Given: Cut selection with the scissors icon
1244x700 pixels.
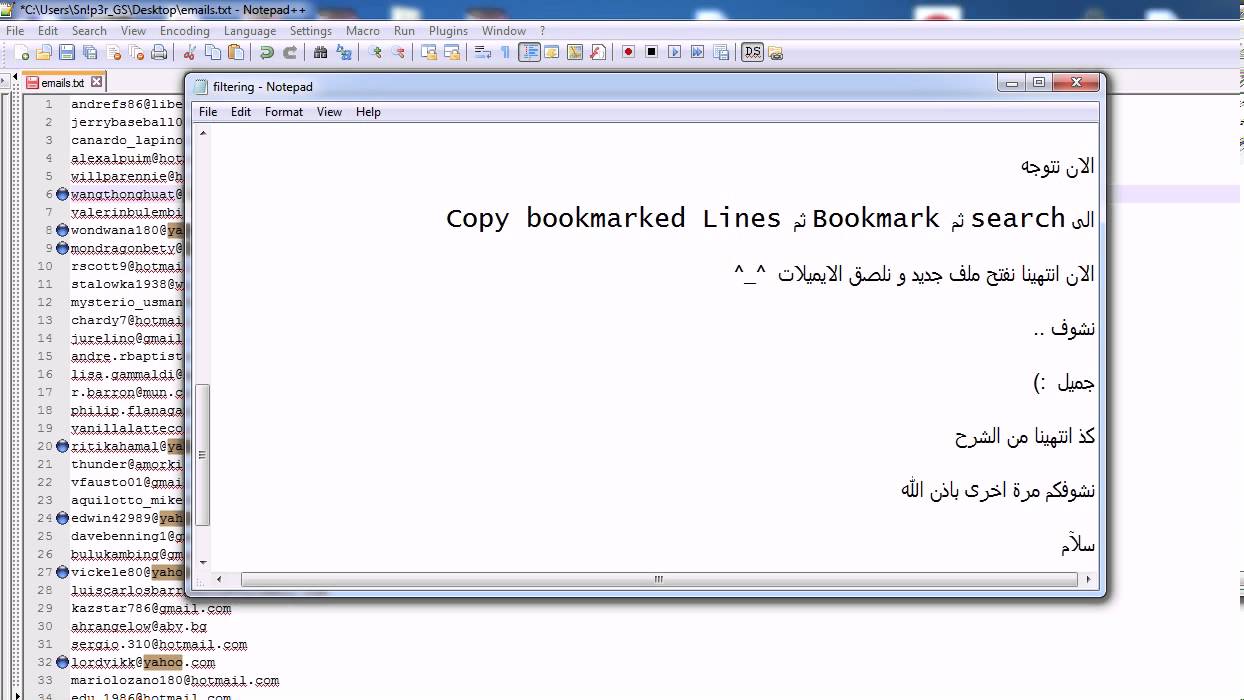Looking at the screenshot, I should 189,52.
